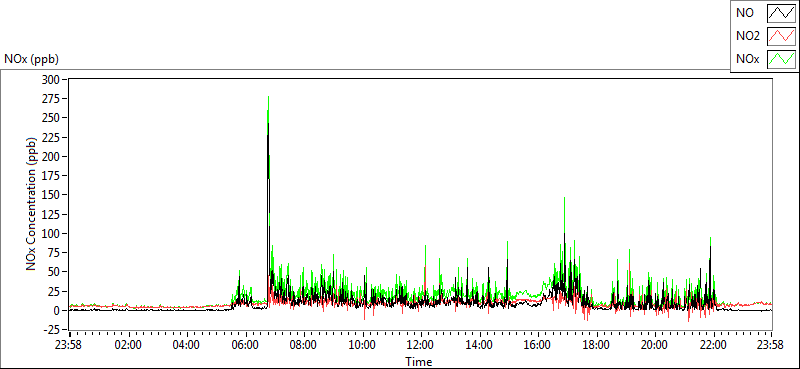800x369 pixels.
Task: Click the Time x-axis label
Action: tap(419, 362)
